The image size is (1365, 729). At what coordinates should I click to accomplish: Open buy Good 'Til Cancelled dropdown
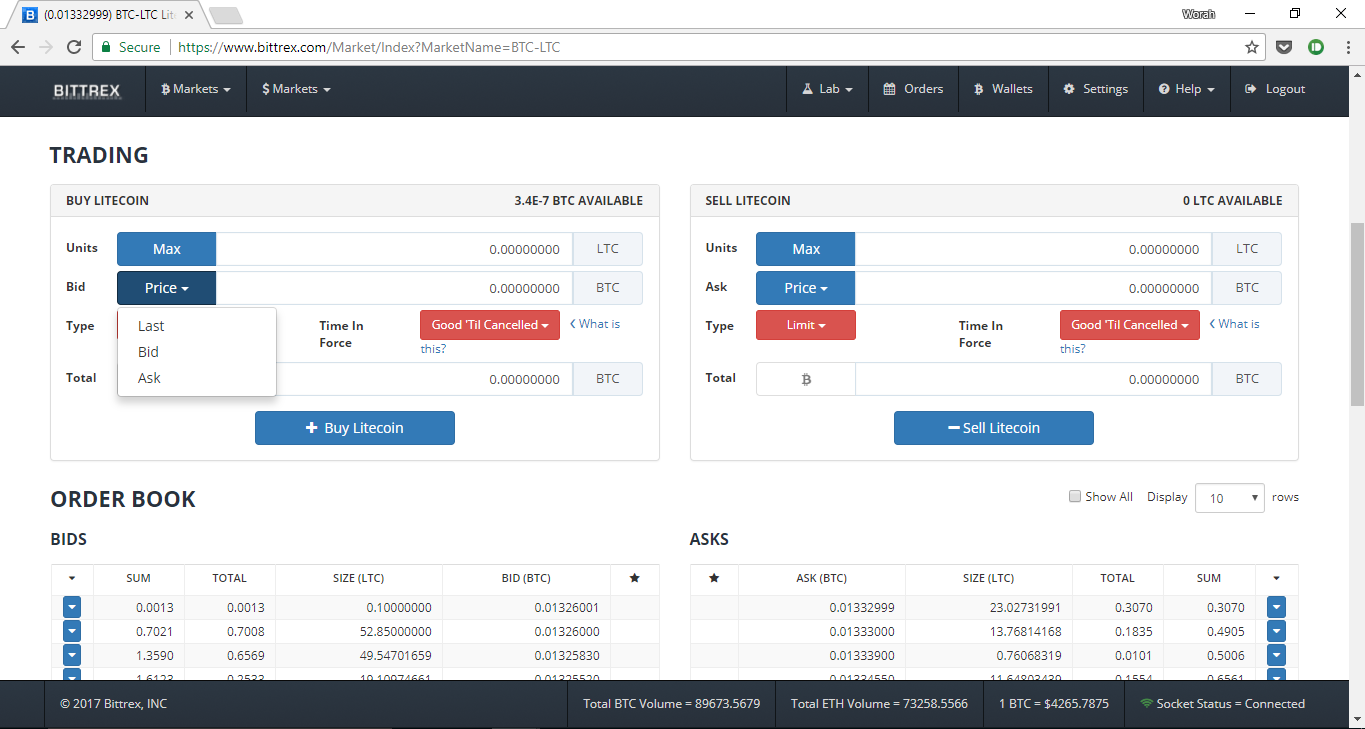click(x=489, y=325)
